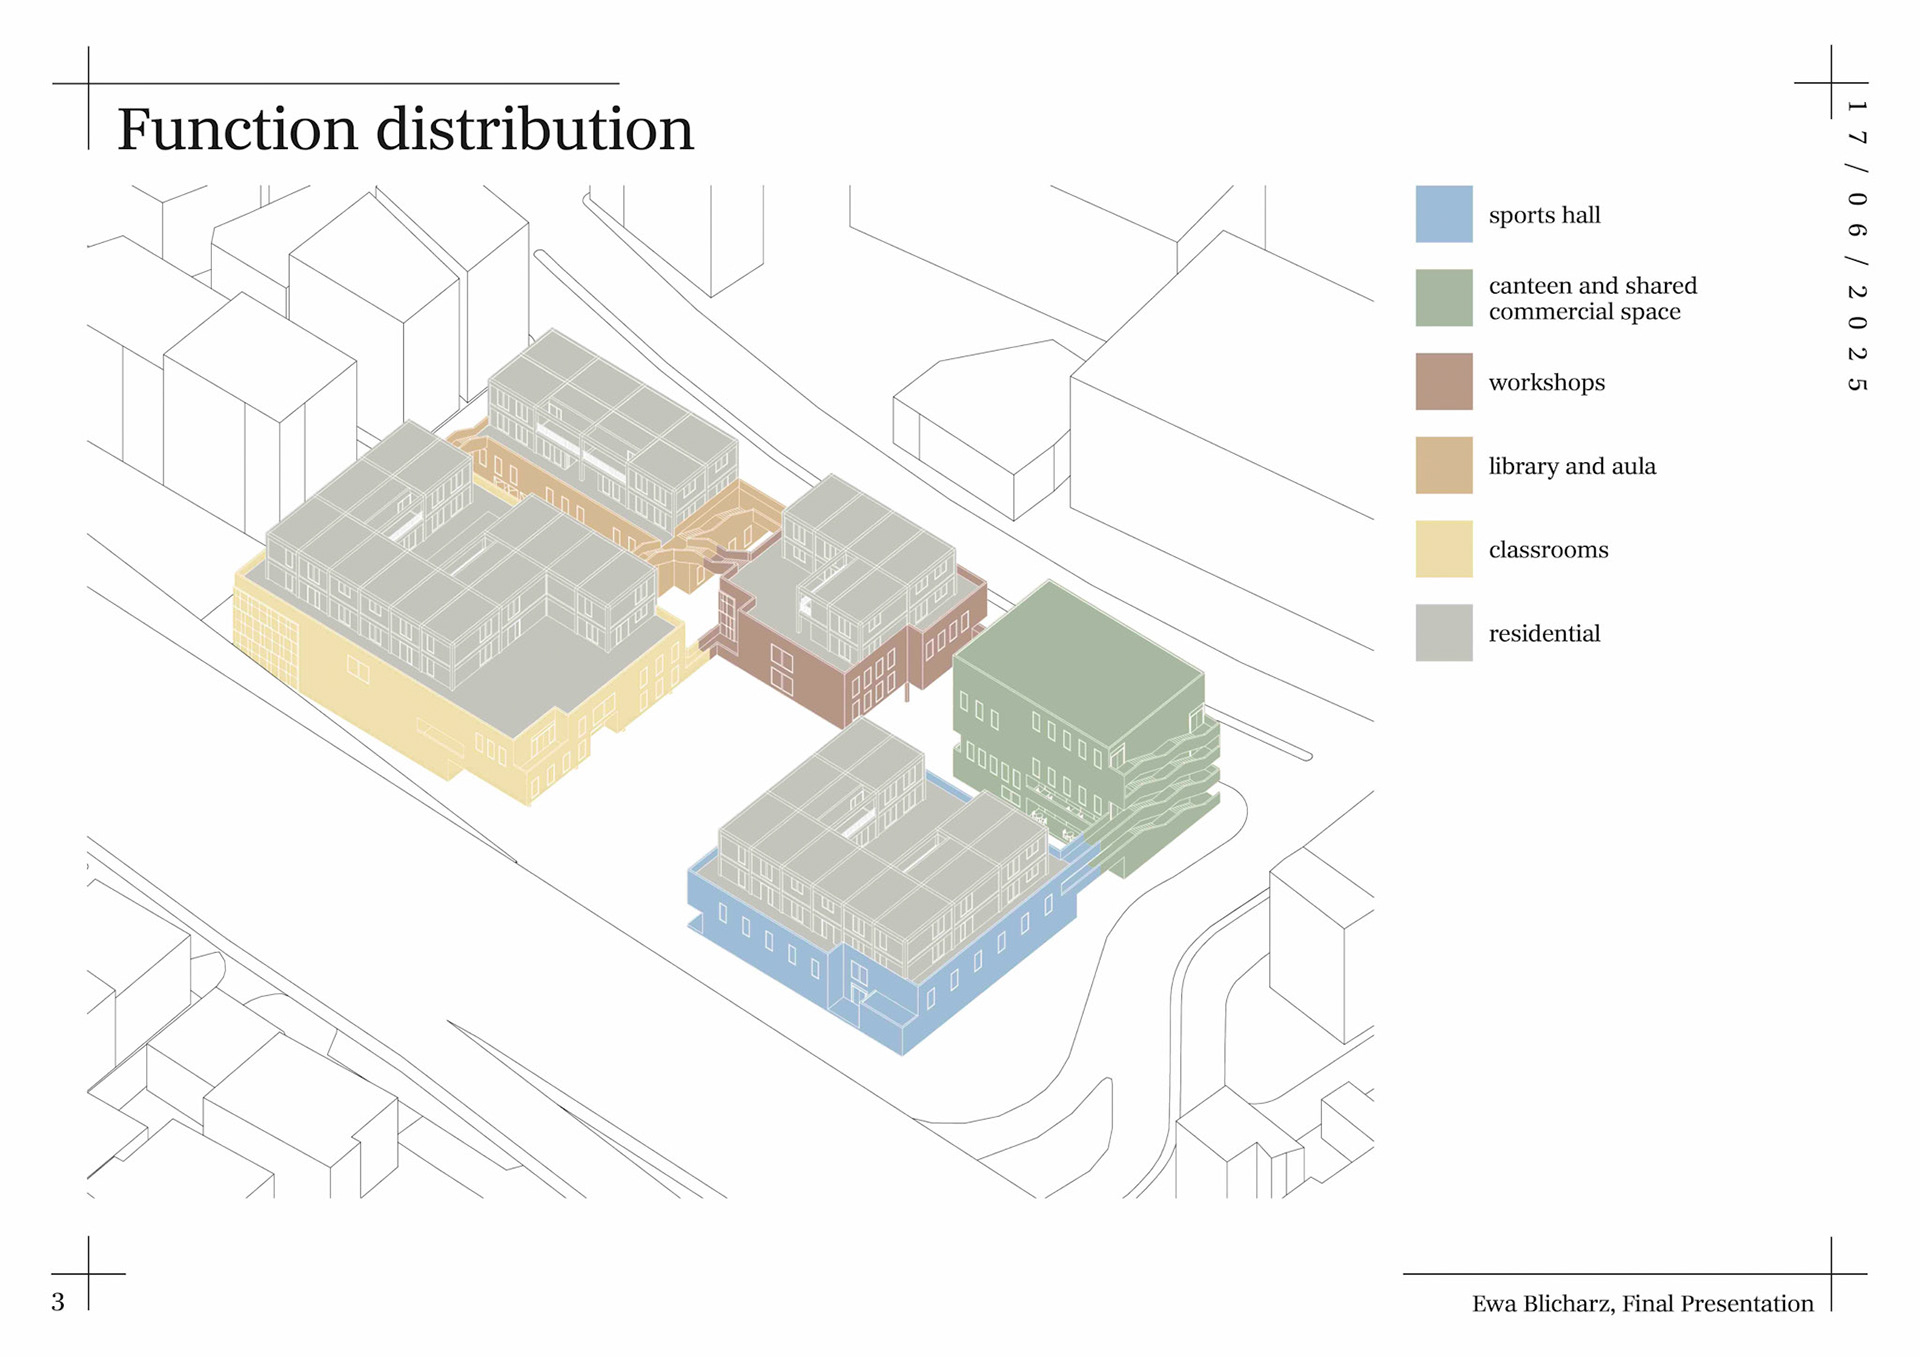Viewport: 1920px width, 1357px height.
Task: Click the page number 3
Action: [x=58, y=1302]
